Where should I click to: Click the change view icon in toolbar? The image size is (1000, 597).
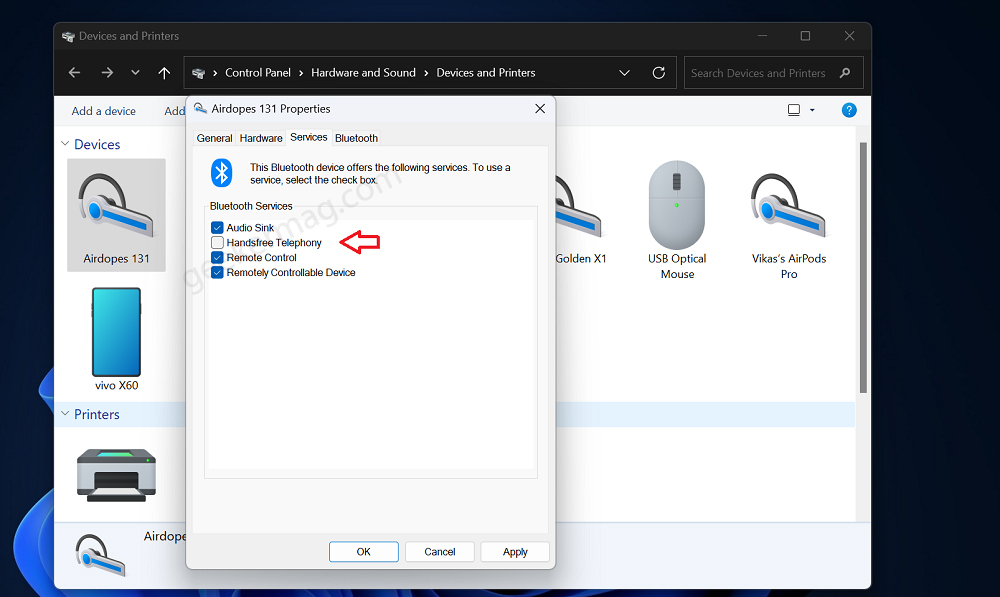793,110
